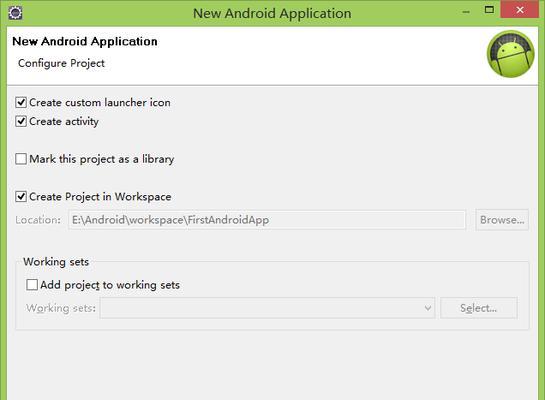This screenshot has height=400, width=545.
Task: Minimize the New Android Application window
Action: point(466,11)
